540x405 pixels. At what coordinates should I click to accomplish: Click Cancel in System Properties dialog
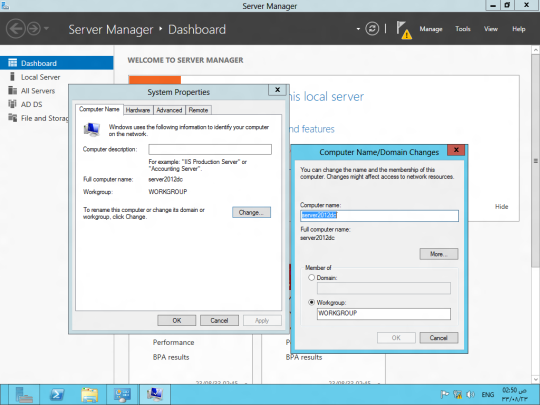pyautogui.click(x=219, y=320)
